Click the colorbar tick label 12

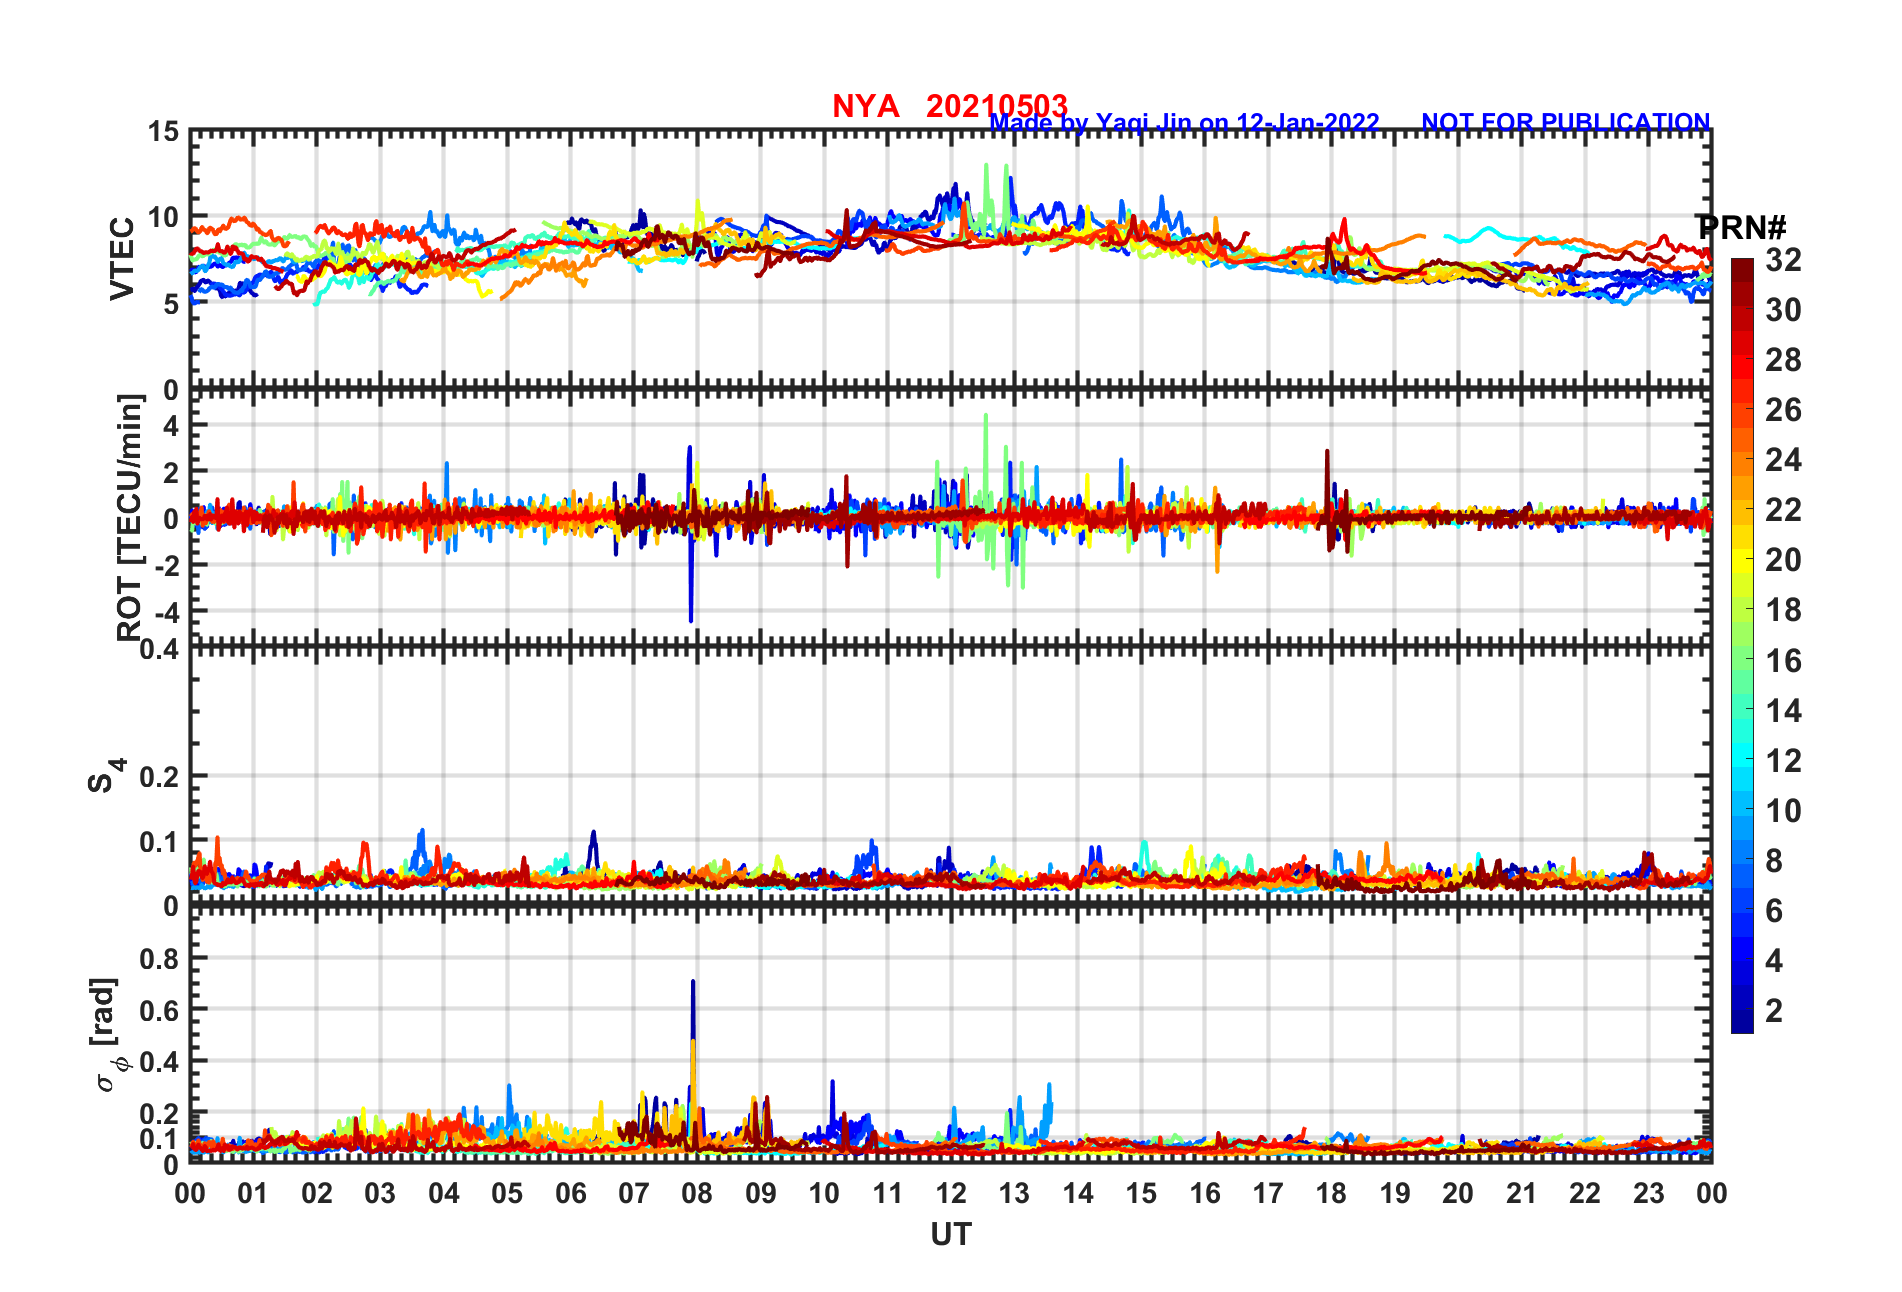tap(1783, 761)
